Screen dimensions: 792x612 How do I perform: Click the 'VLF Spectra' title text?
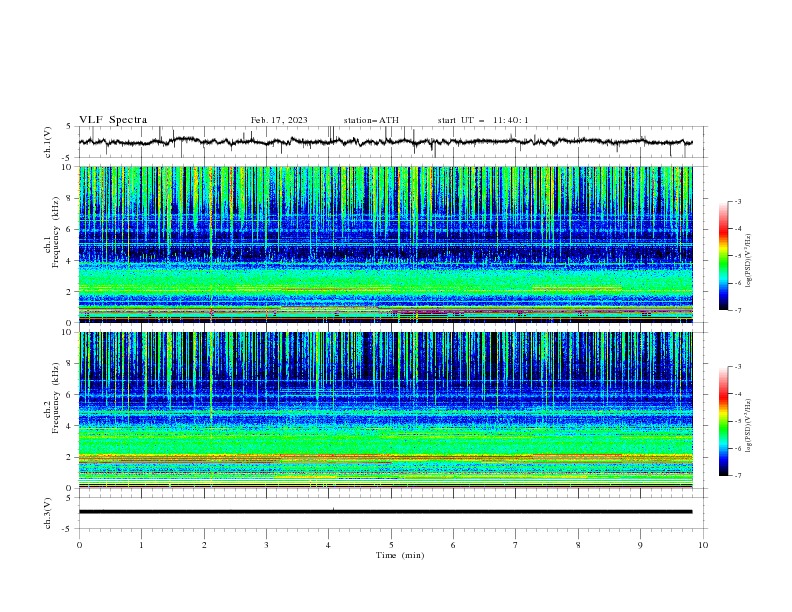pyautogui.click(x=113, y=120)
